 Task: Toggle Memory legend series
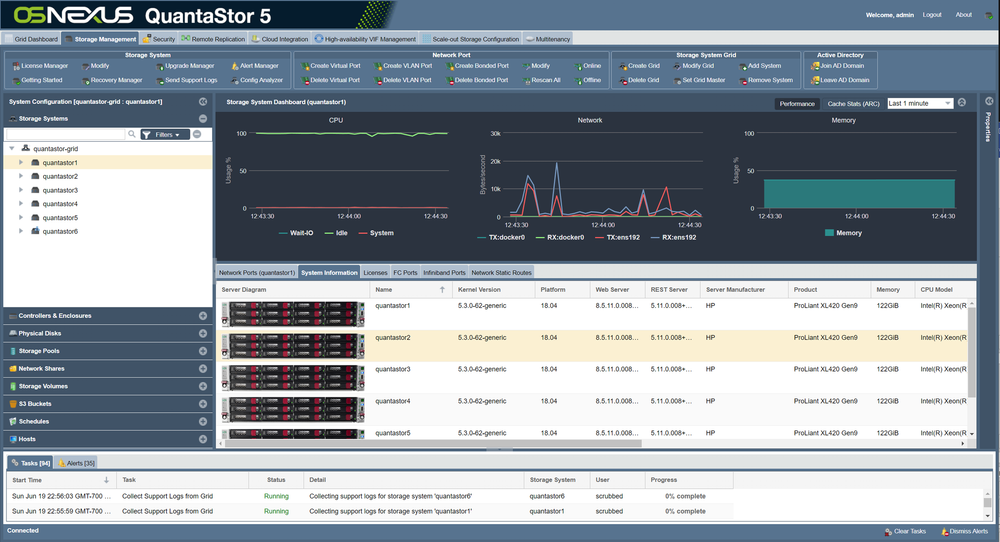pos(843,233)
